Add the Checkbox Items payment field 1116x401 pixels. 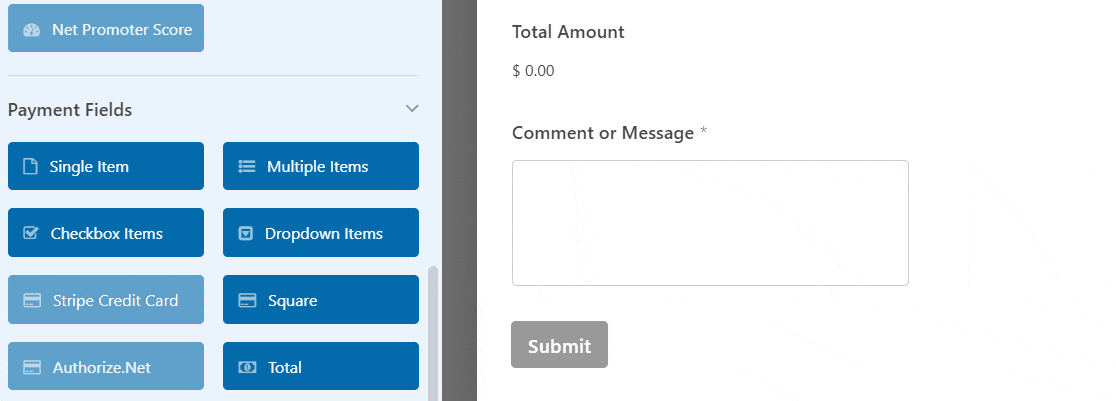point(106,232)
